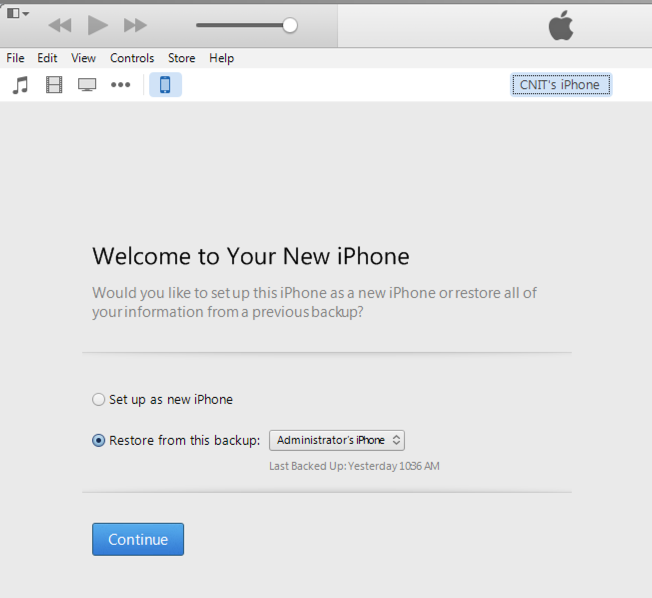Open the File menu

tap(15, 58)
